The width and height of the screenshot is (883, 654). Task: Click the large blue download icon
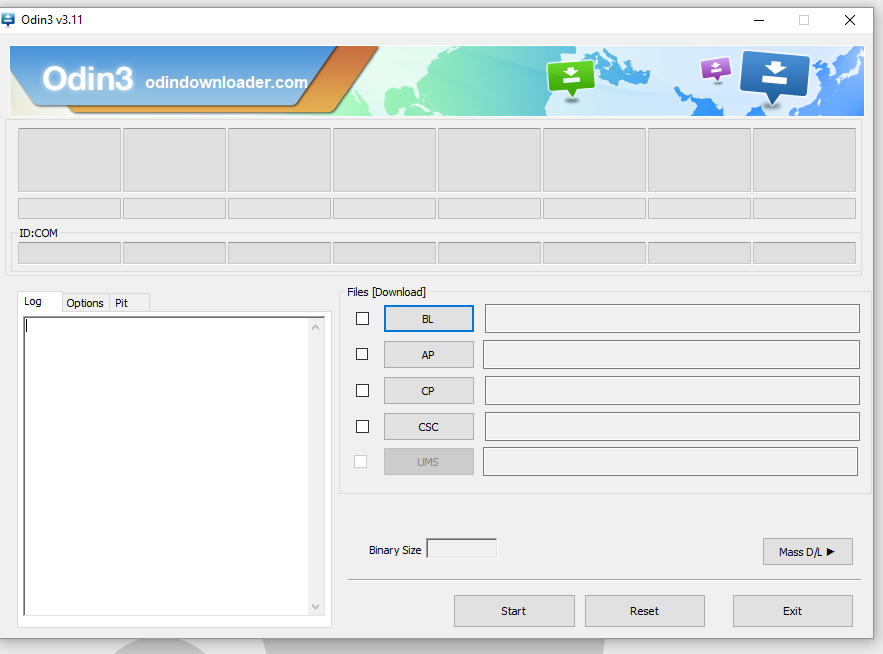[x=774, y=74]
